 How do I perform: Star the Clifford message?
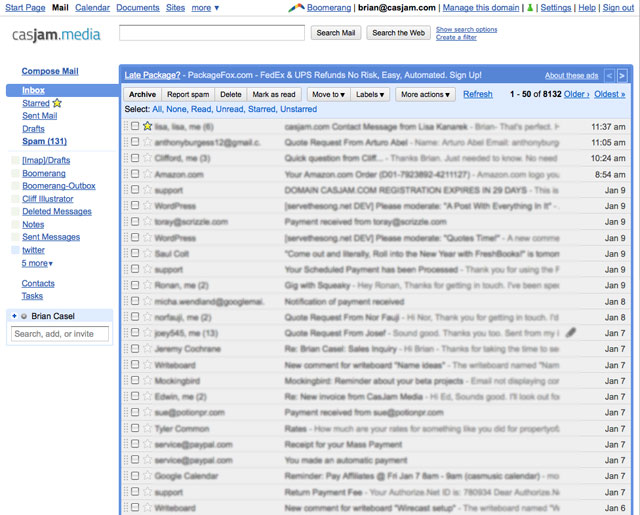click(147, 158)
